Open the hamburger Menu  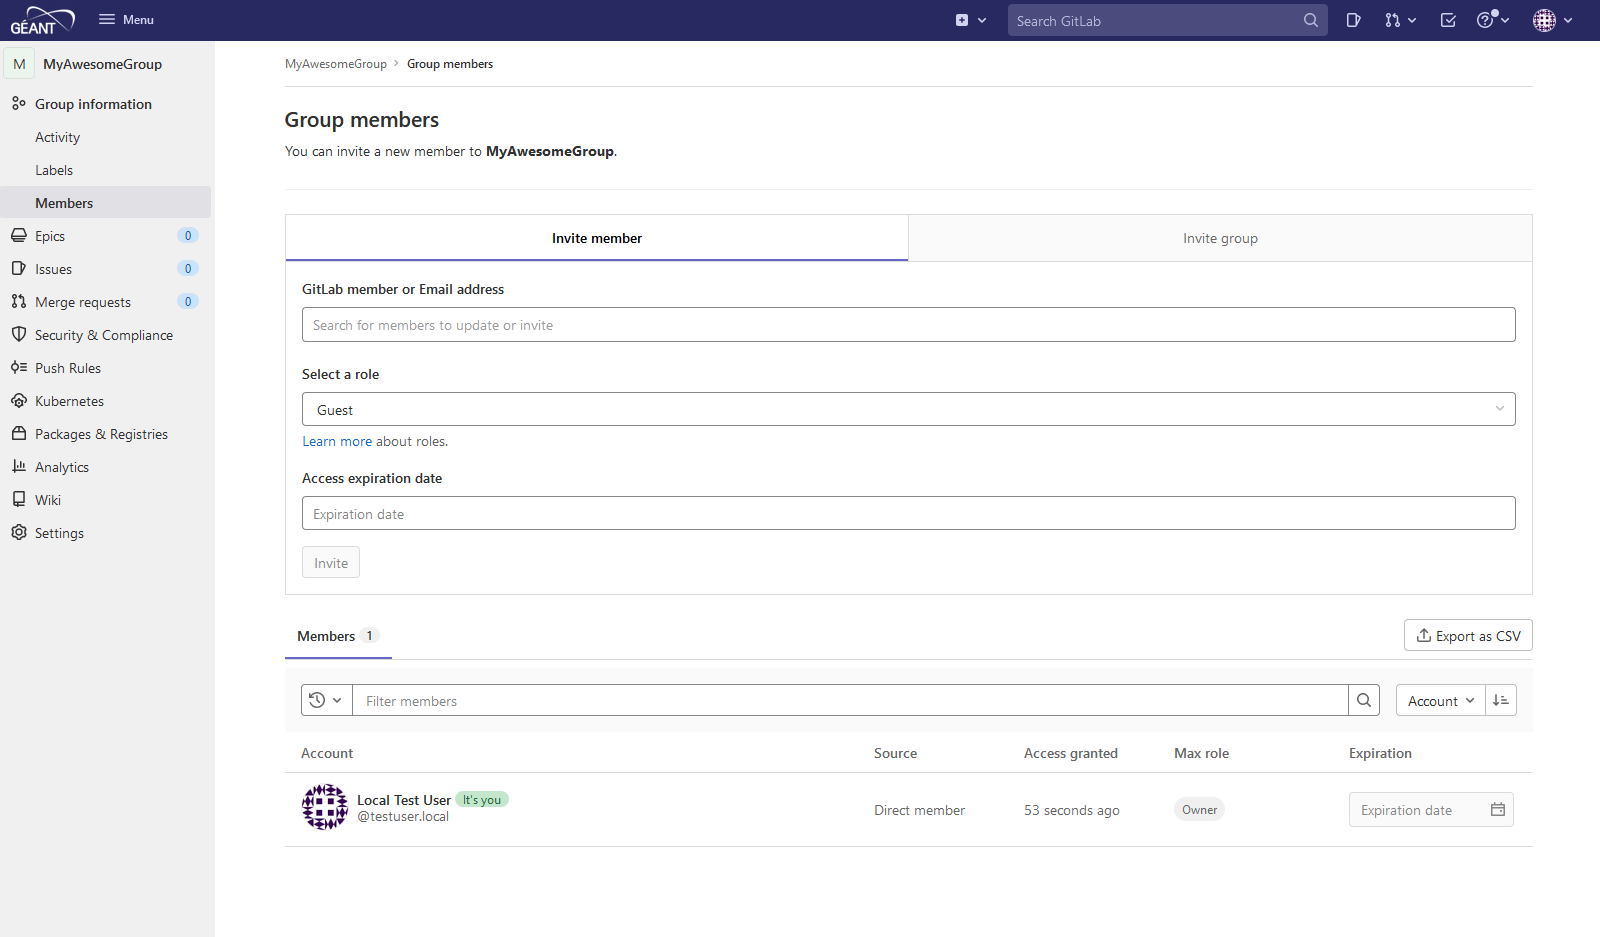pos(127,20)
